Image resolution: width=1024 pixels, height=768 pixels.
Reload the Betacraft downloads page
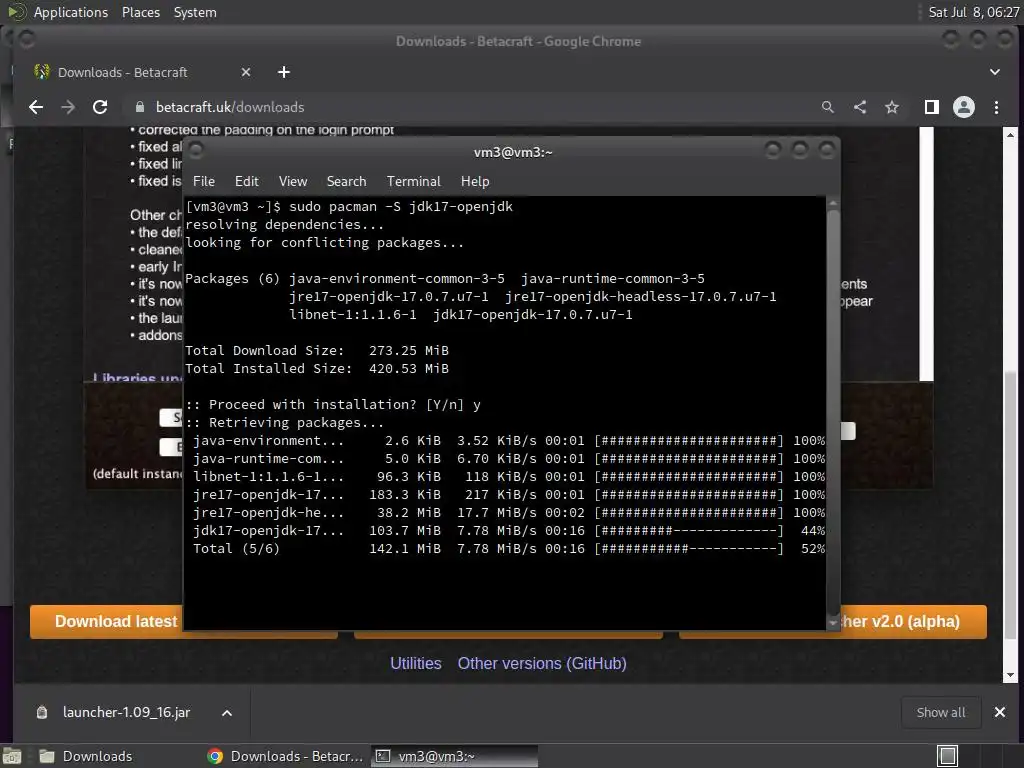(100, 107)
